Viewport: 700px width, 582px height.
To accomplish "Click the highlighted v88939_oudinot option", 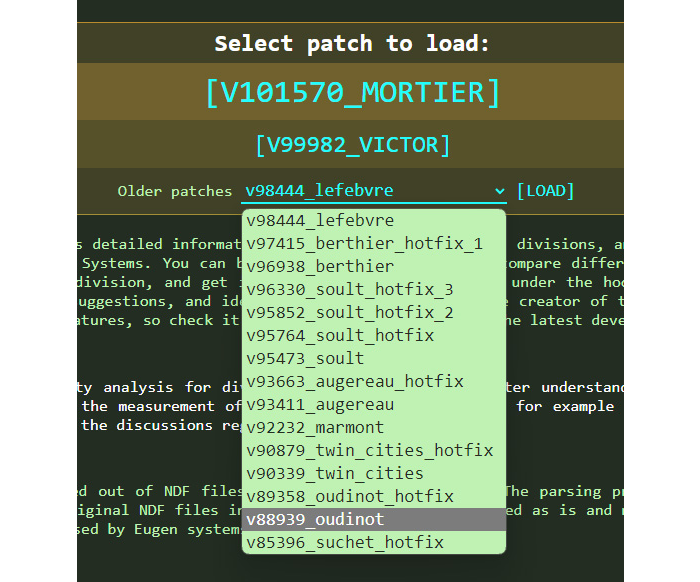I will click(x=315, y=520).
